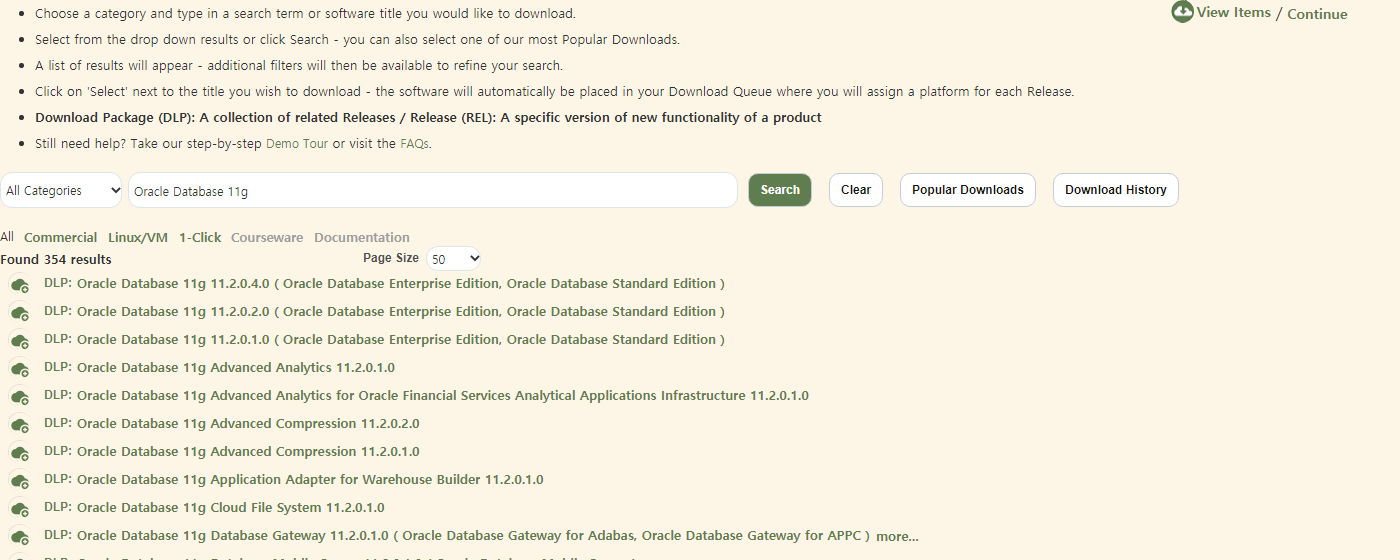Screen dimensions: 1400x560
Task: Switch to the Documentation filter tab
Action: pos(362,237)
